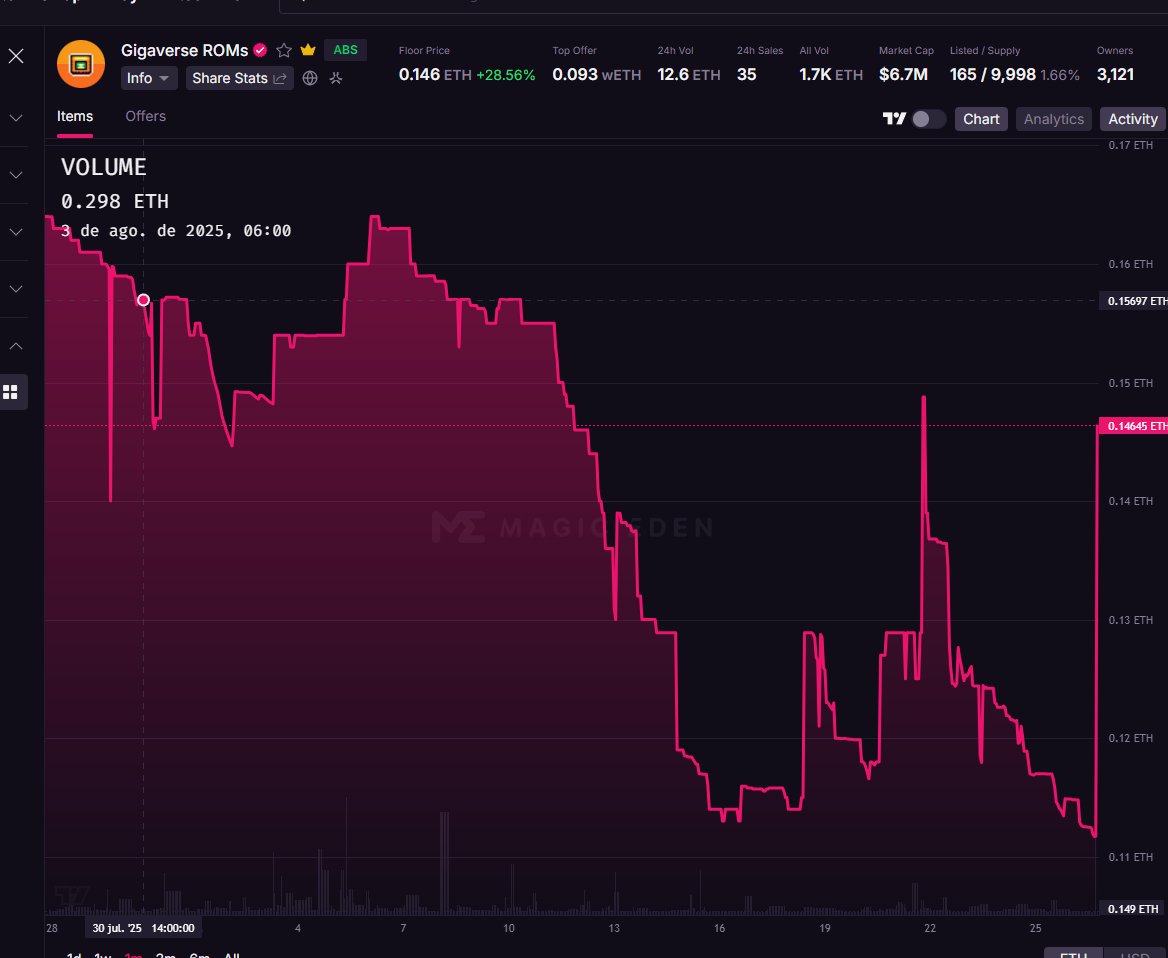
Task: Collapse the expanded section using the upward chevron
Action: point(16,346)
